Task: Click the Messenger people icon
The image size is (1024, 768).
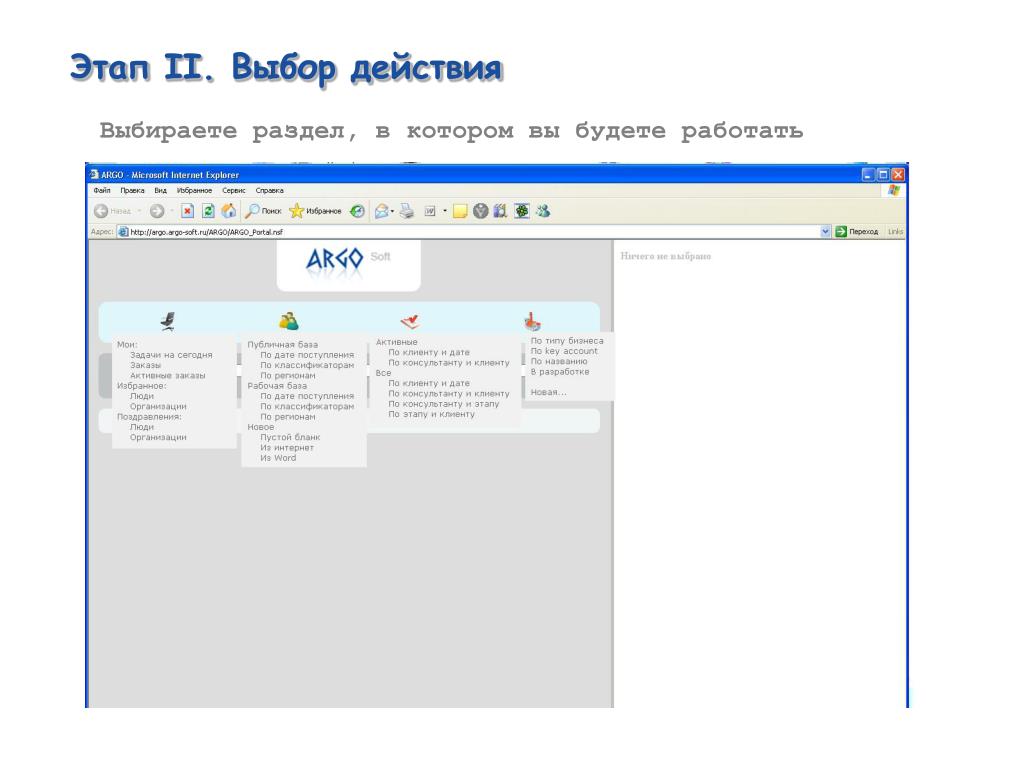Action: point(543,211)
